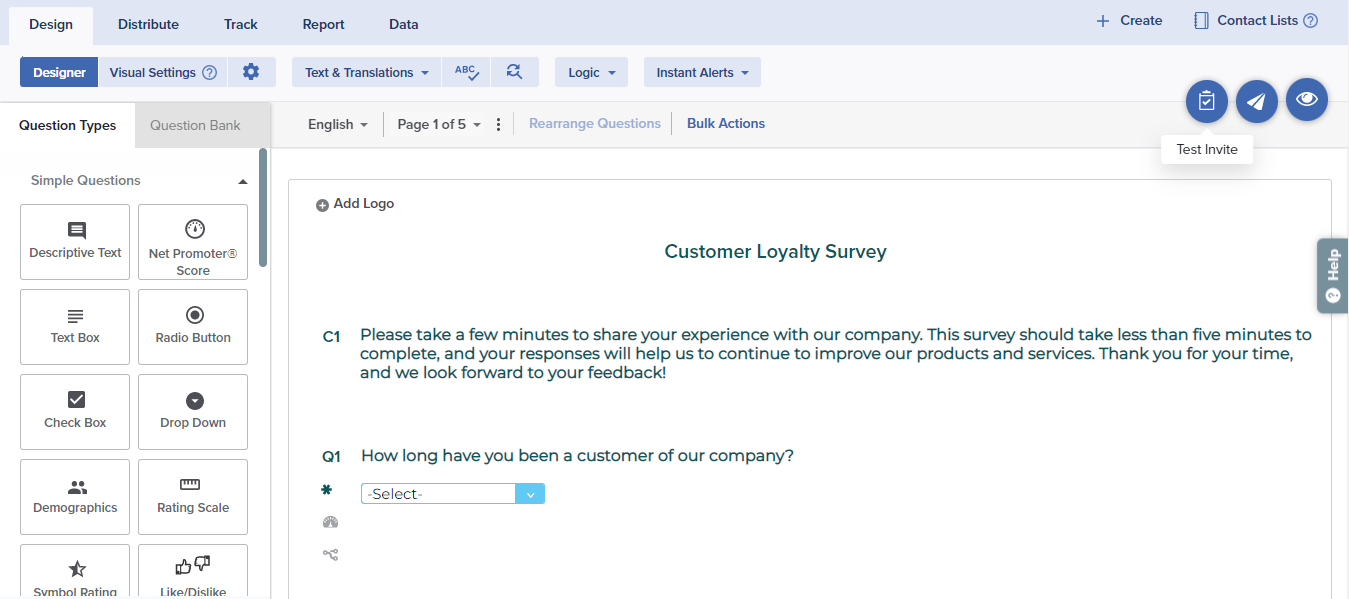This screenshot has width=1349, height=599.
Task: Add a Rating Scale question
Action: click(193, 497)
